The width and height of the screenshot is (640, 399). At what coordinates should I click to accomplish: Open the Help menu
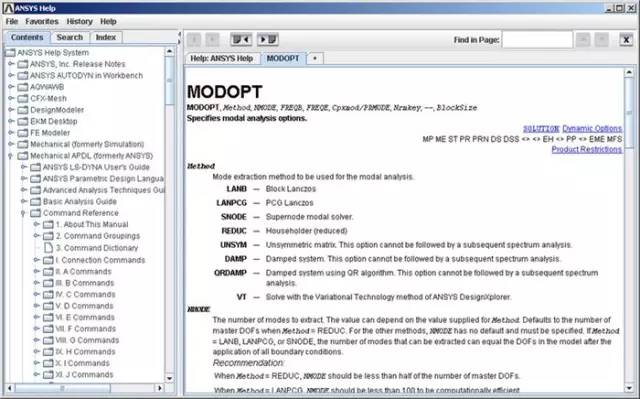coord(108,21)
